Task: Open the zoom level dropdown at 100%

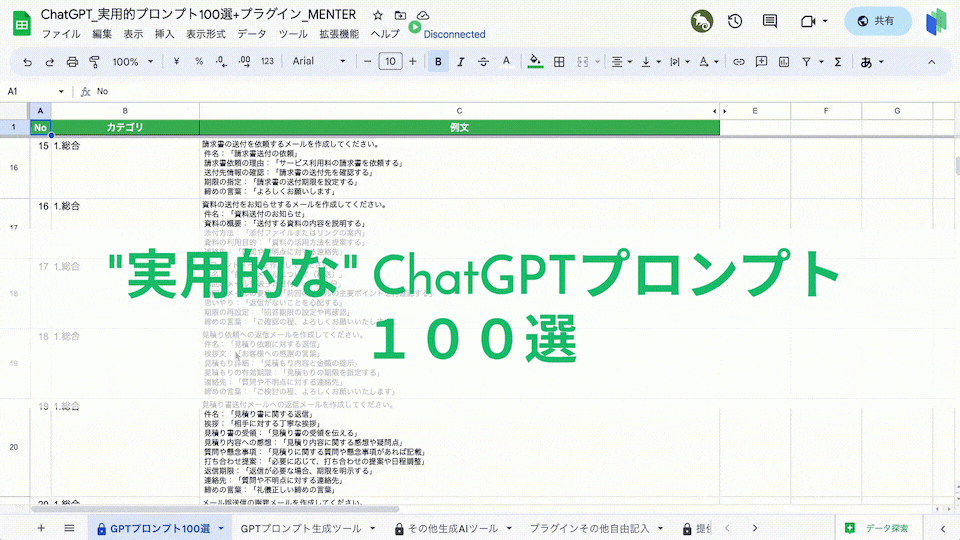Action: [132, 62]
